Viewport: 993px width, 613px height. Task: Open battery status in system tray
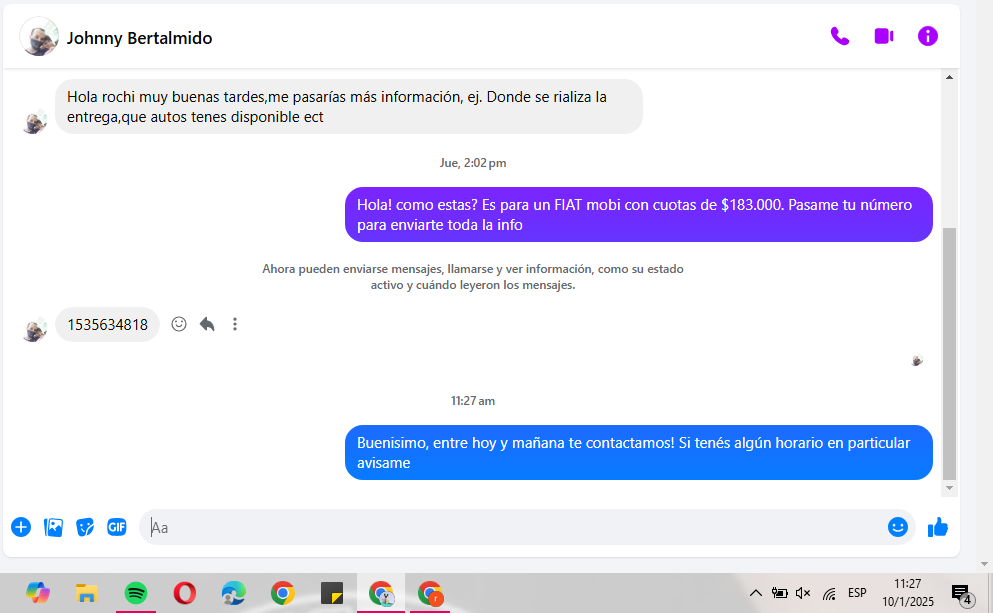pyautogui.click(x=780, y=593)
